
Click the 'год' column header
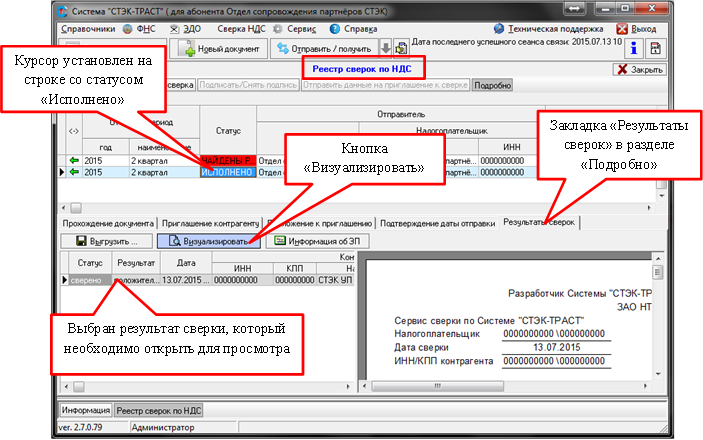[x=106, y=147]
